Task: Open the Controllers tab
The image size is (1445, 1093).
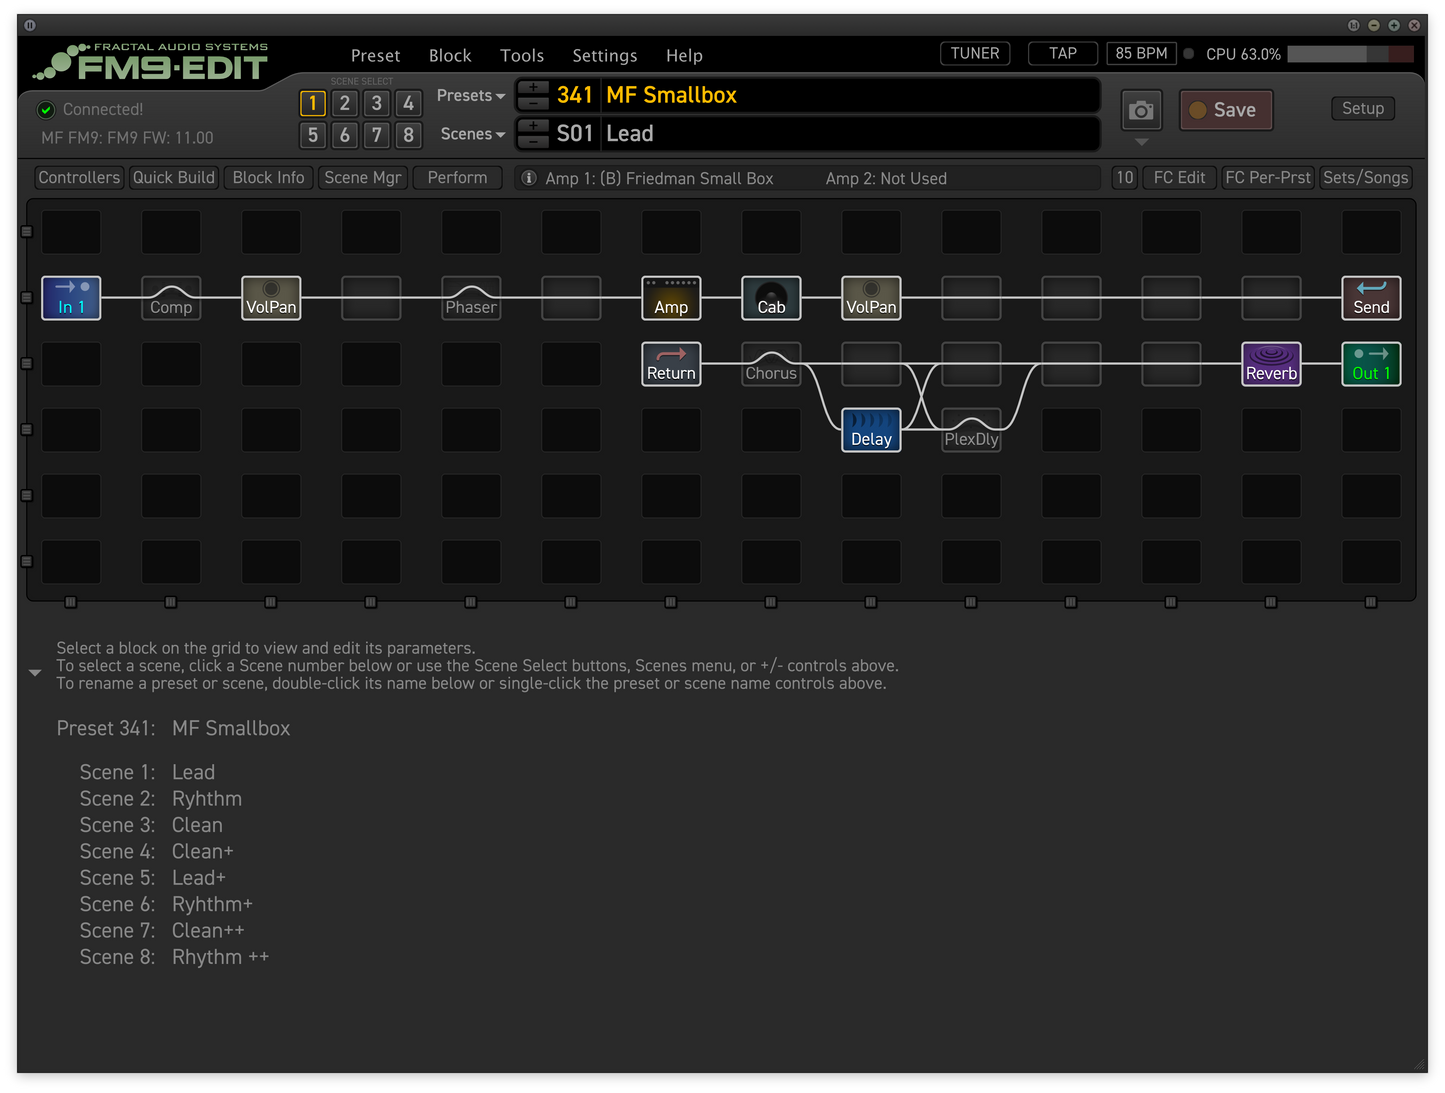Action: click(x=79, y=178)
